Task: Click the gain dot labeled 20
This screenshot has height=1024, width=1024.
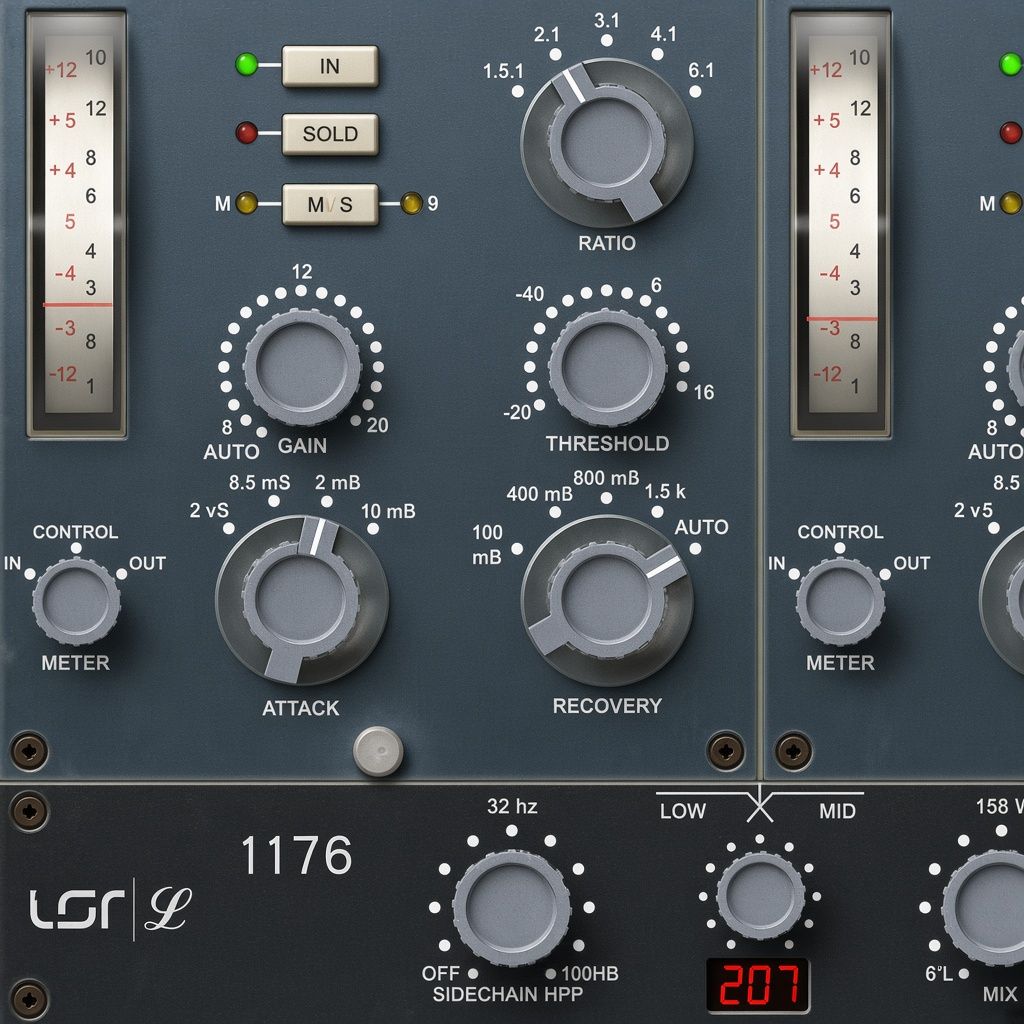Action: 356,420
